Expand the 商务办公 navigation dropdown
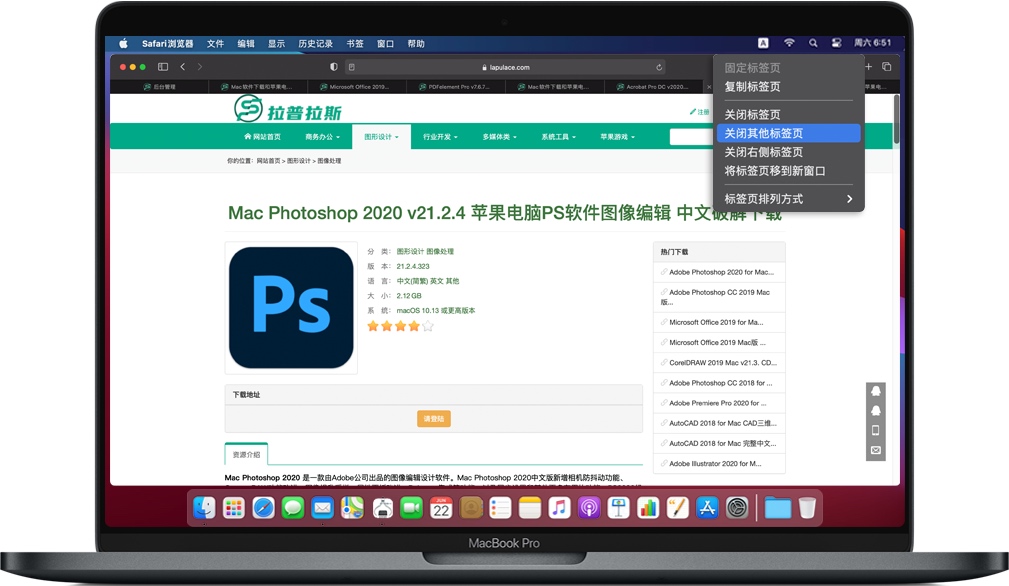Image resolution: width=1009 pixels, height=586 pixels. point(322,137)
